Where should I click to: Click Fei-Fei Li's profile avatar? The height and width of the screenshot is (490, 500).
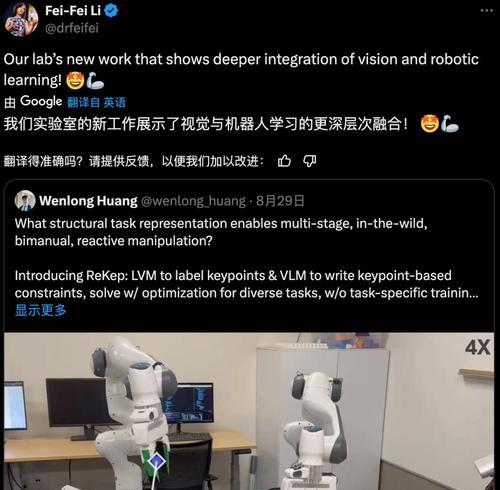click(21, 19)
